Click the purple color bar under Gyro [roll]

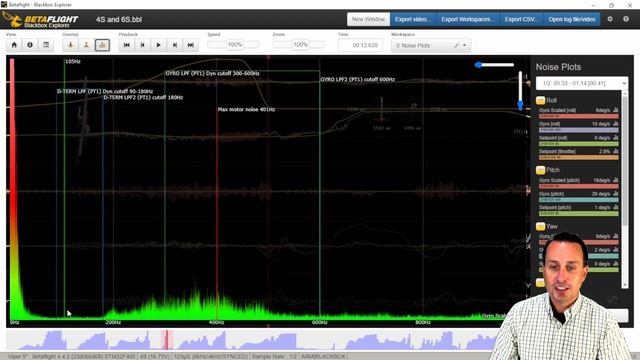pyautogui.click(x=579, y=130)
